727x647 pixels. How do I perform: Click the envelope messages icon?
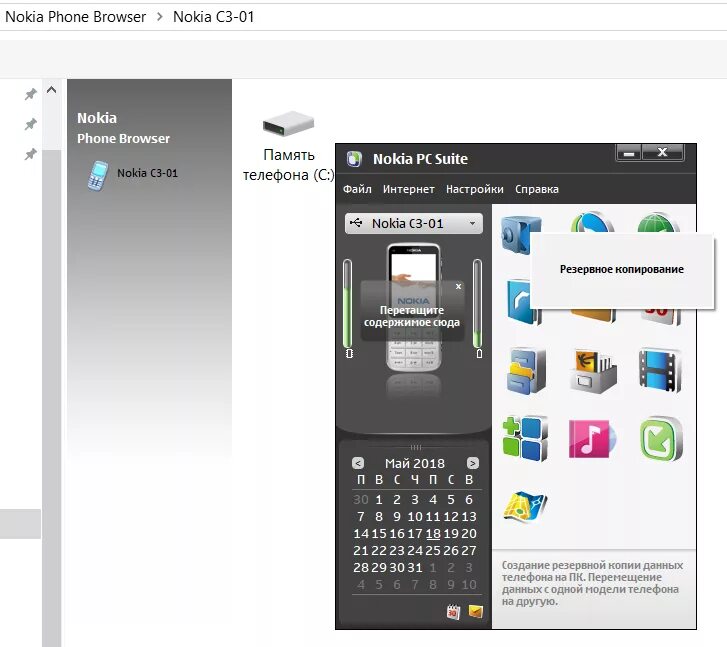point(476,611)
